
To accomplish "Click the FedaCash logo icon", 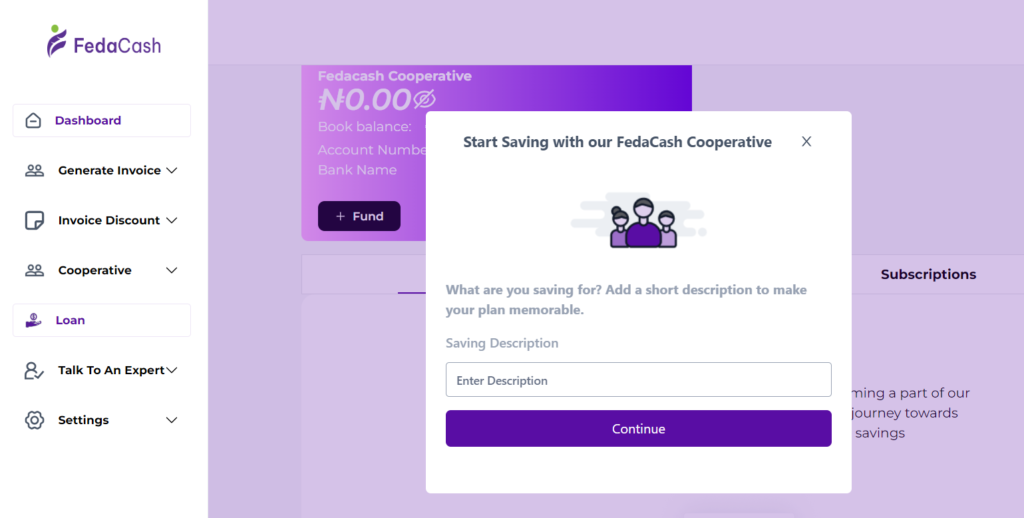I will (x=58, y=41).
